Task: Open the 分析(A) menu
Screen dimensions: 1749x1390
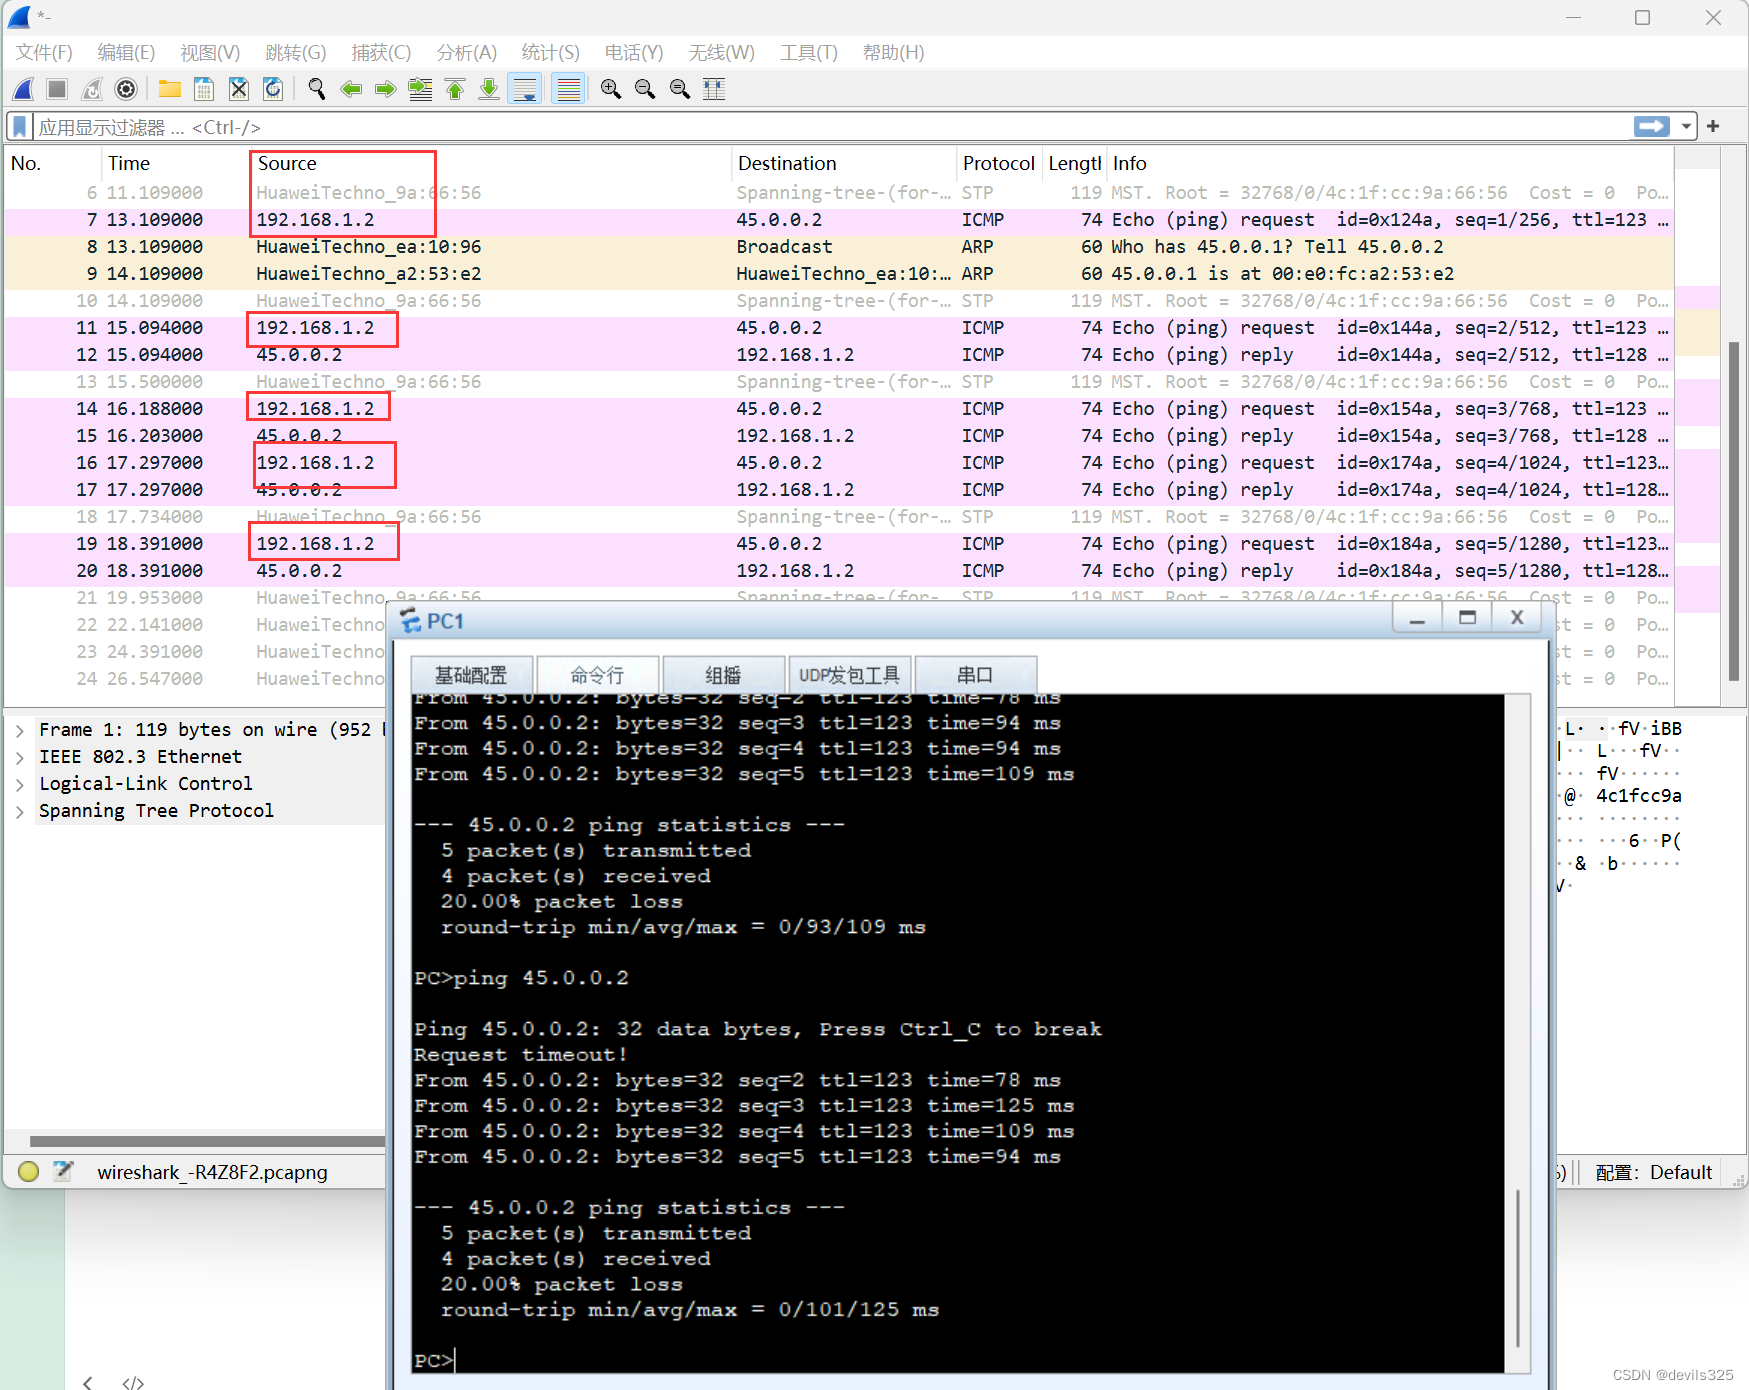Action: pos(467,52)
